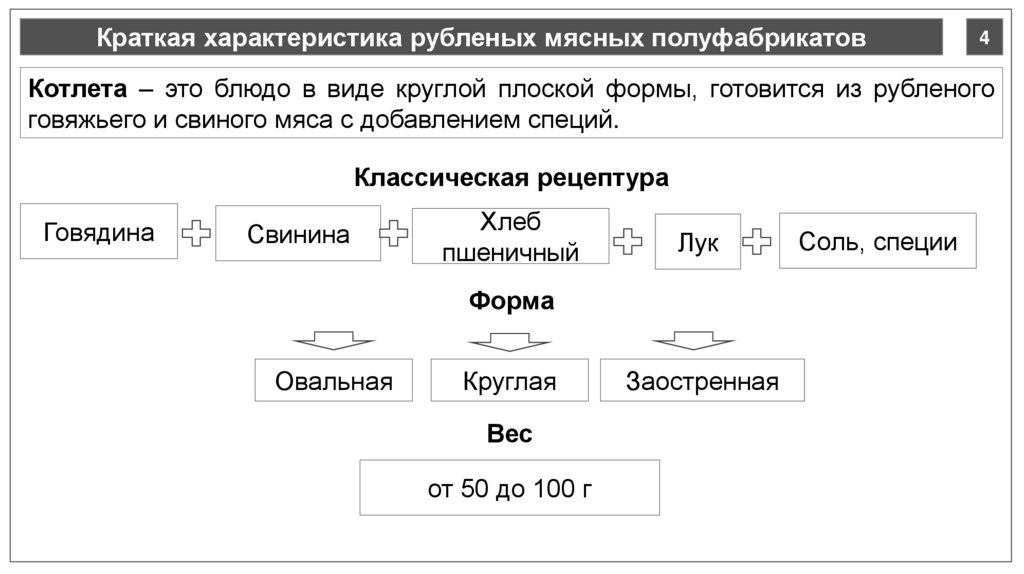Click the down arrow above Заостренная
The height and width of the screenshot is (574, 1024).
coord(693,340)
